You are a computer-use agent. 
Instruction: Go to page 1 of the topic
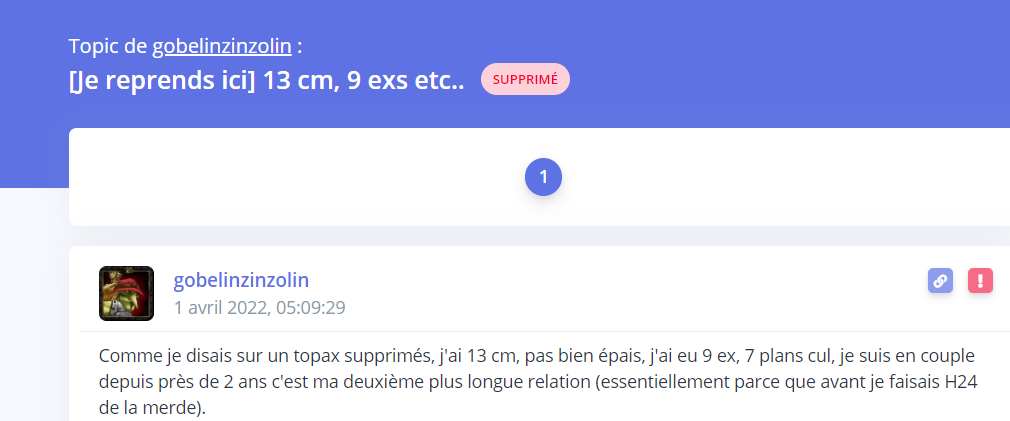coord(543,177)
